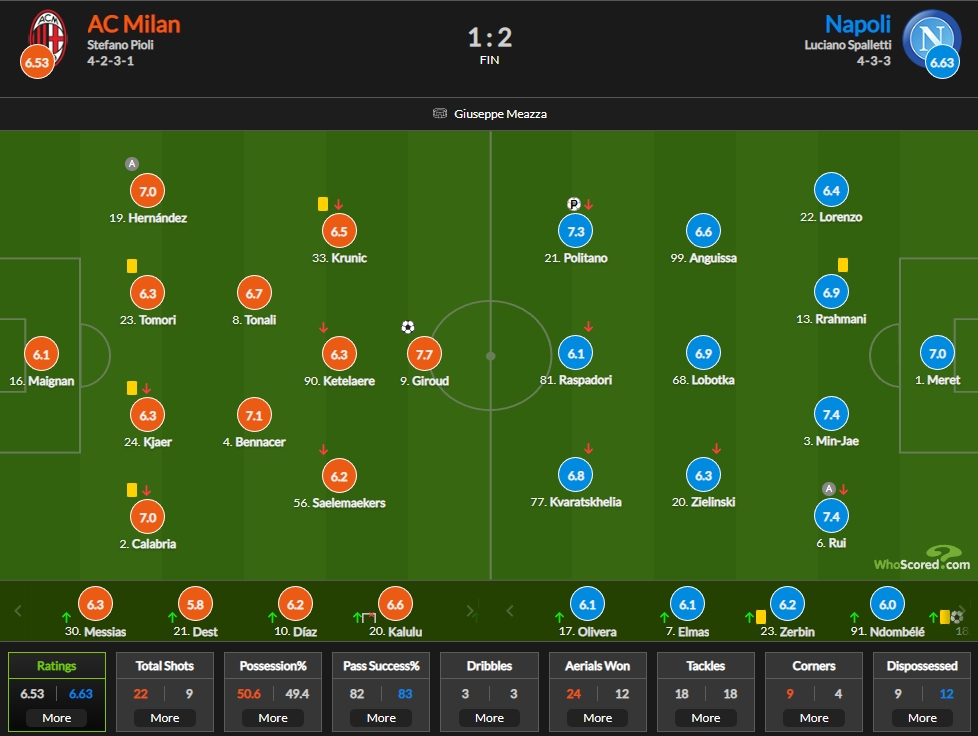This screenshot has width=978, height=736.
Task: Click the goal ball icon above Giroud
Action: [x=408, y=327]
